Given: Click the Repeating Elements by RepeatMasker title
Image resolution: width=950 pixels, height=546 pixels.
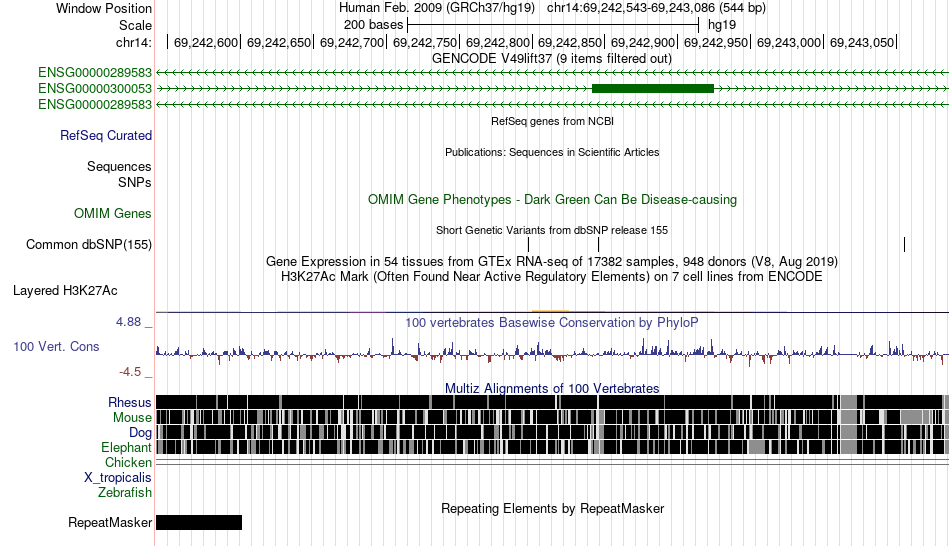Looking at the screenshot, I should tap(553, 508).
